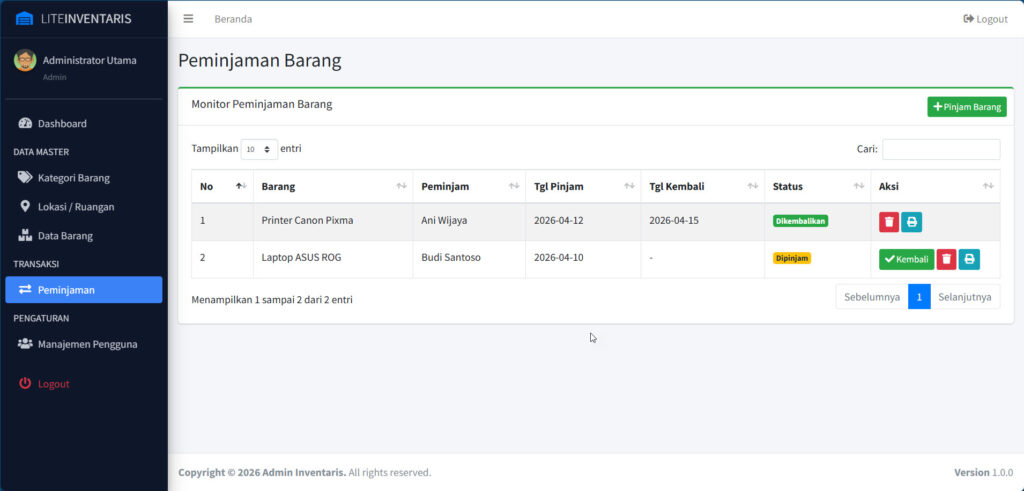Sort table by No column
The height and width of the screenshot is (491, 1024).
(x=221, y=186)
